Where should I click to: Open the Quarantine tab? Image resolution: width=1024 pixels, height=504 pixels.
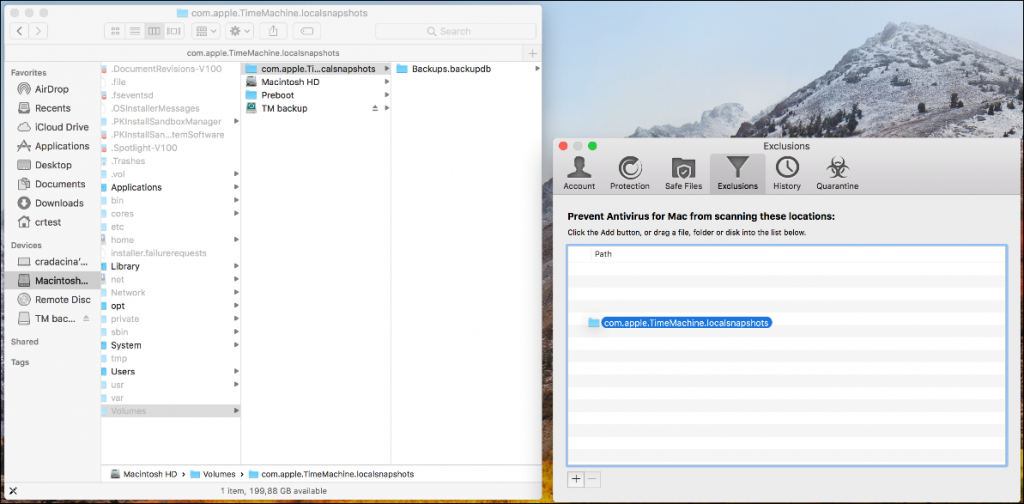pyautogui.click(x=837, y=174)
